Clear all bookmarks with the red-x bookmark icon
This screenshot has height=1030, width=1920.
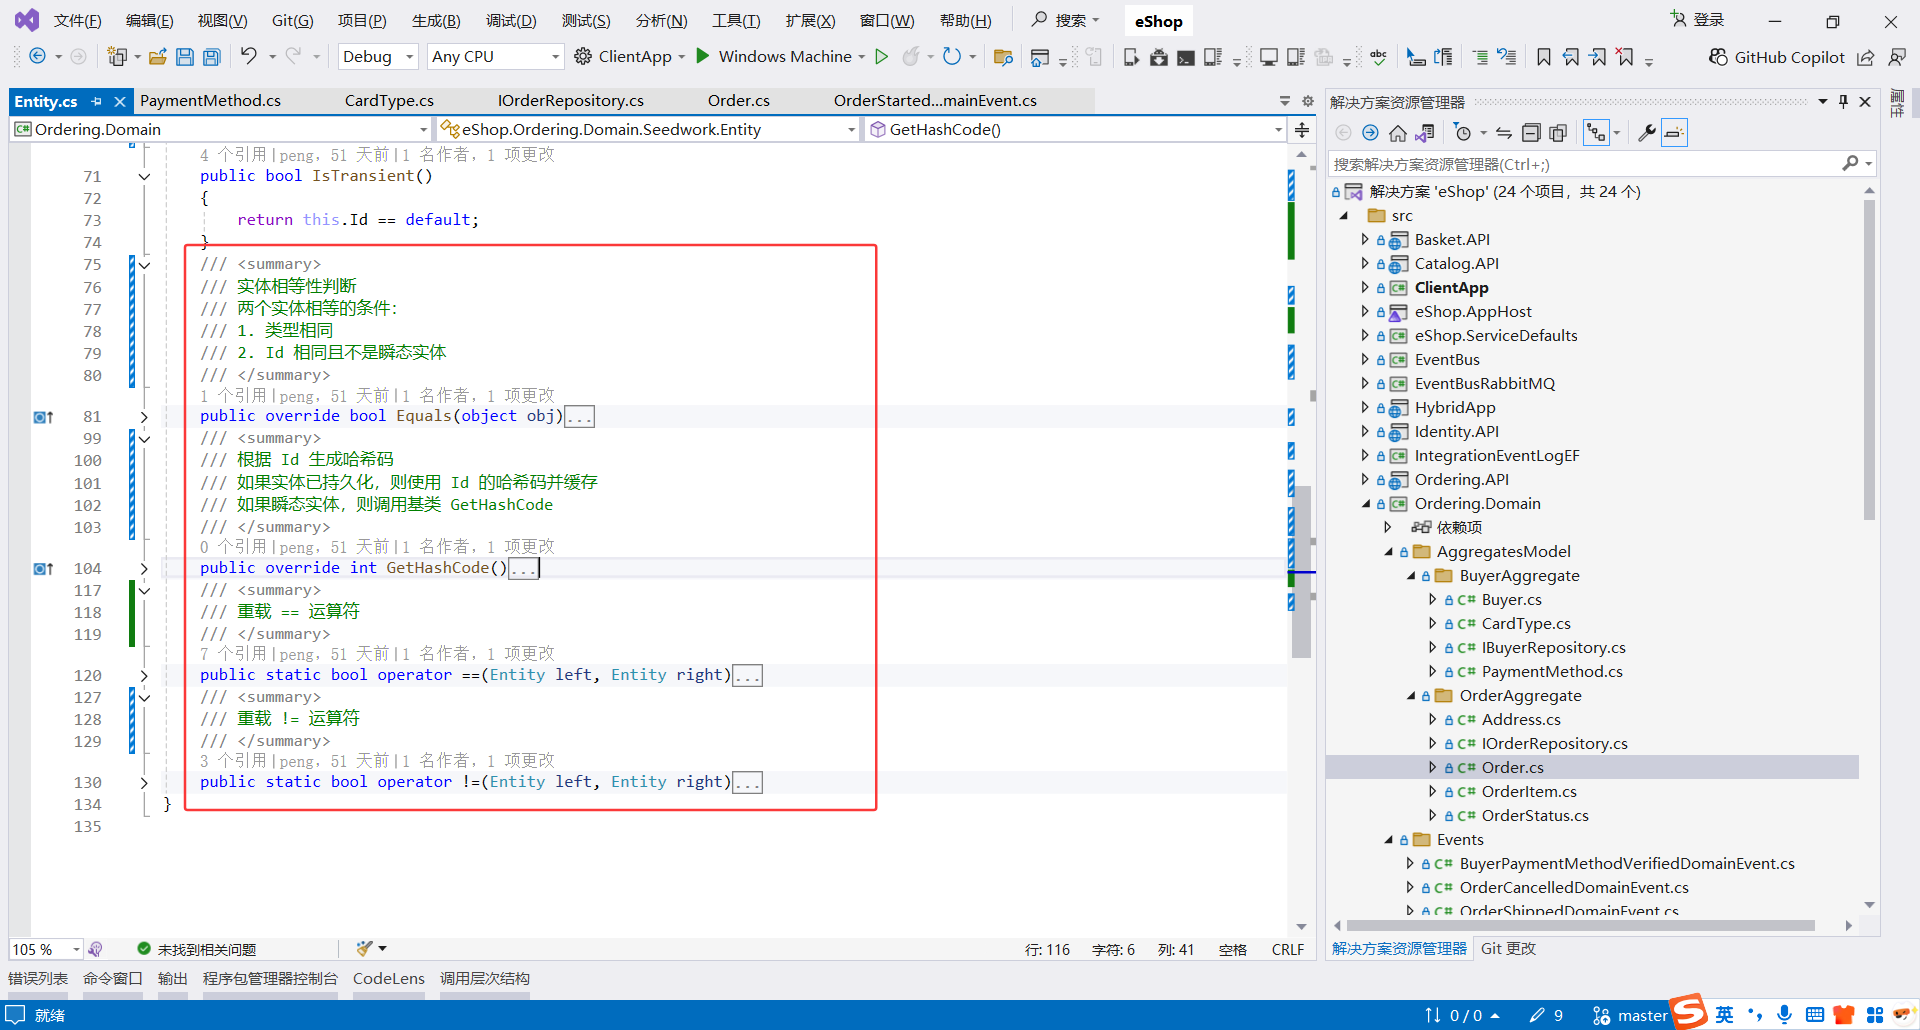click(1626, 57)
